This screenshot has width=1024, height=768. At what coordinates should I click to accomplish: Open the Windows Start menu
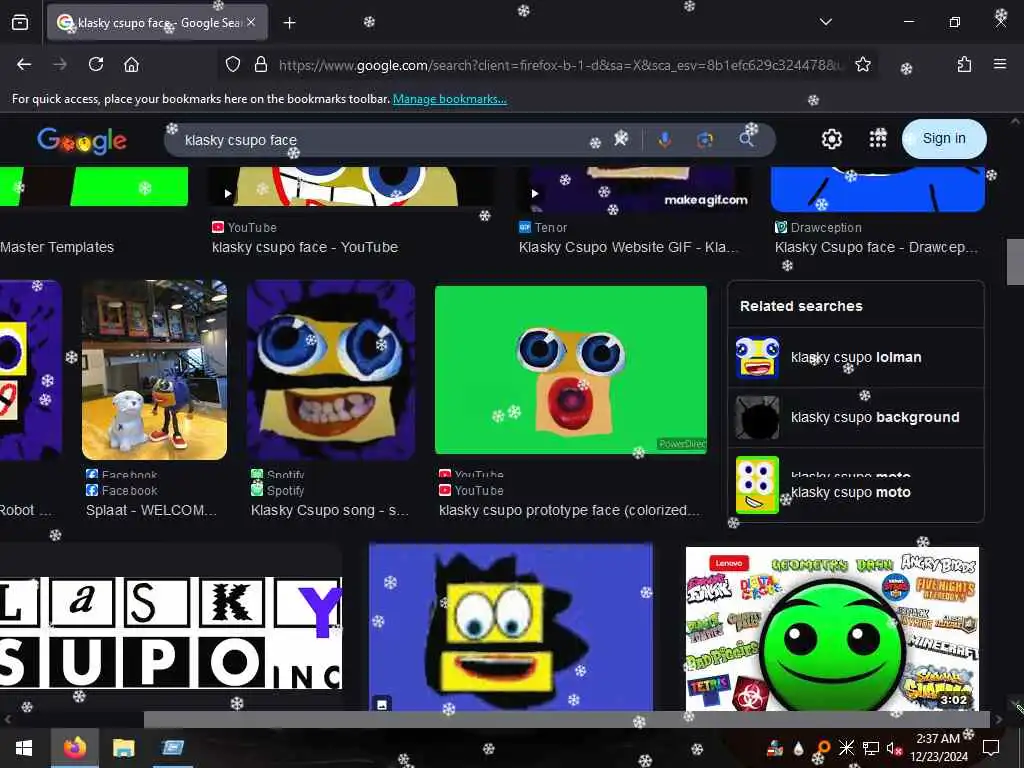pos(24,748)
